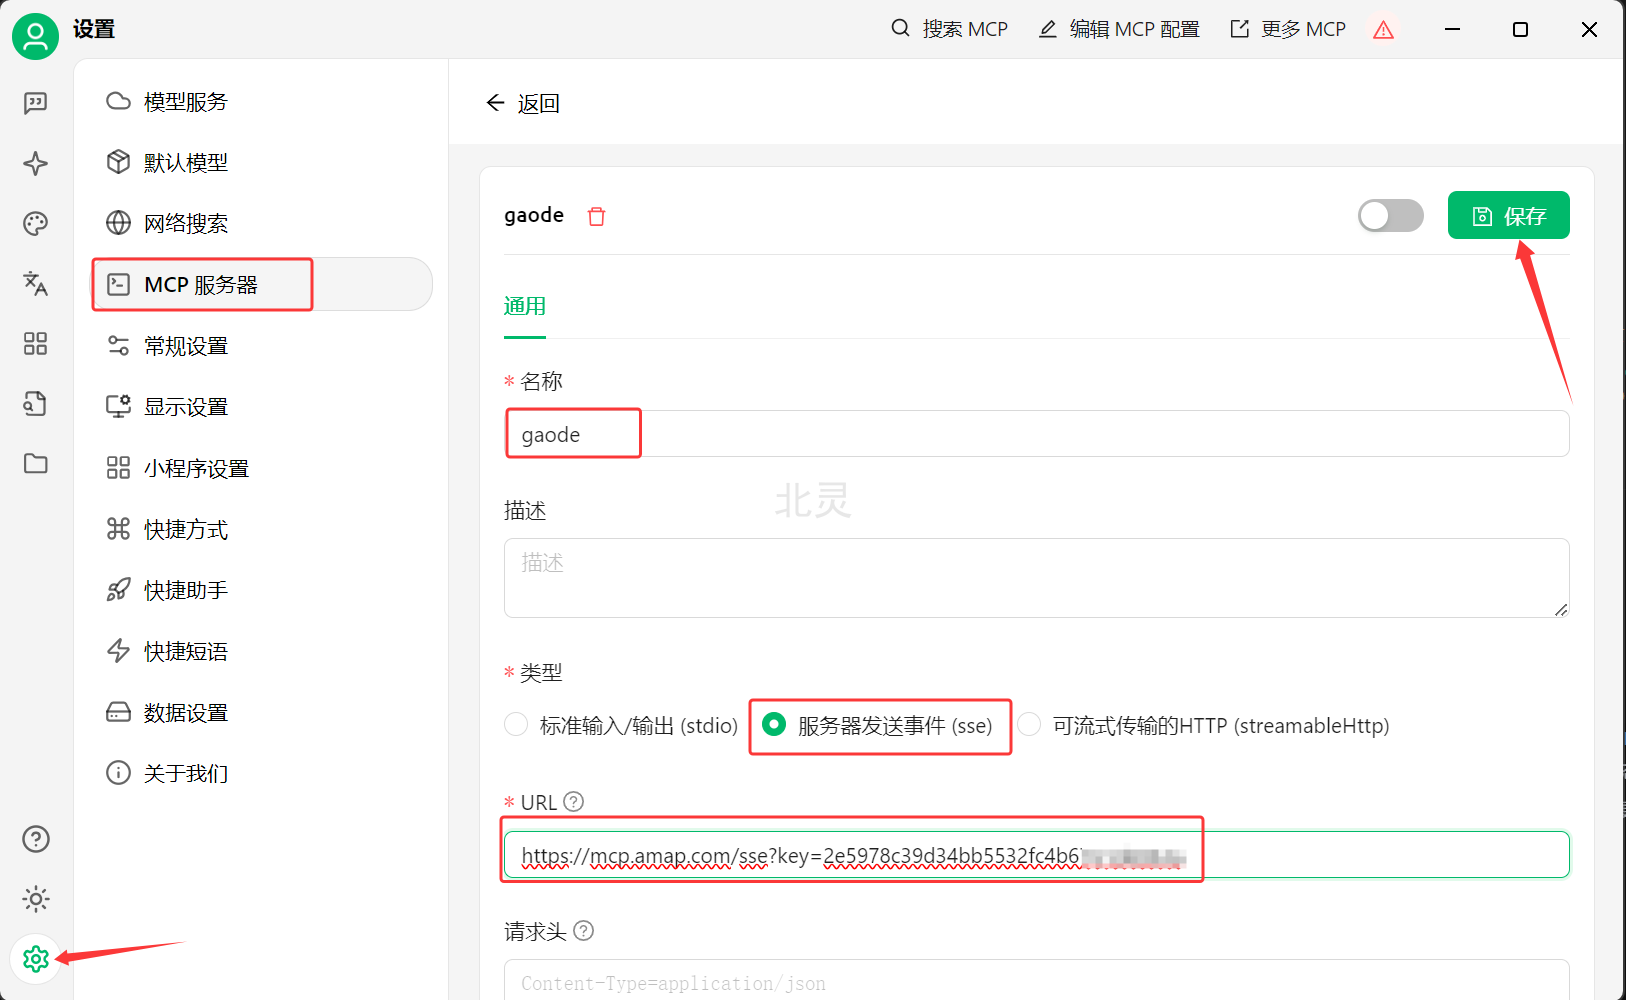Select MCP 服务器 in settings menu
The image size is (1626, 1000).
[262, 285]
